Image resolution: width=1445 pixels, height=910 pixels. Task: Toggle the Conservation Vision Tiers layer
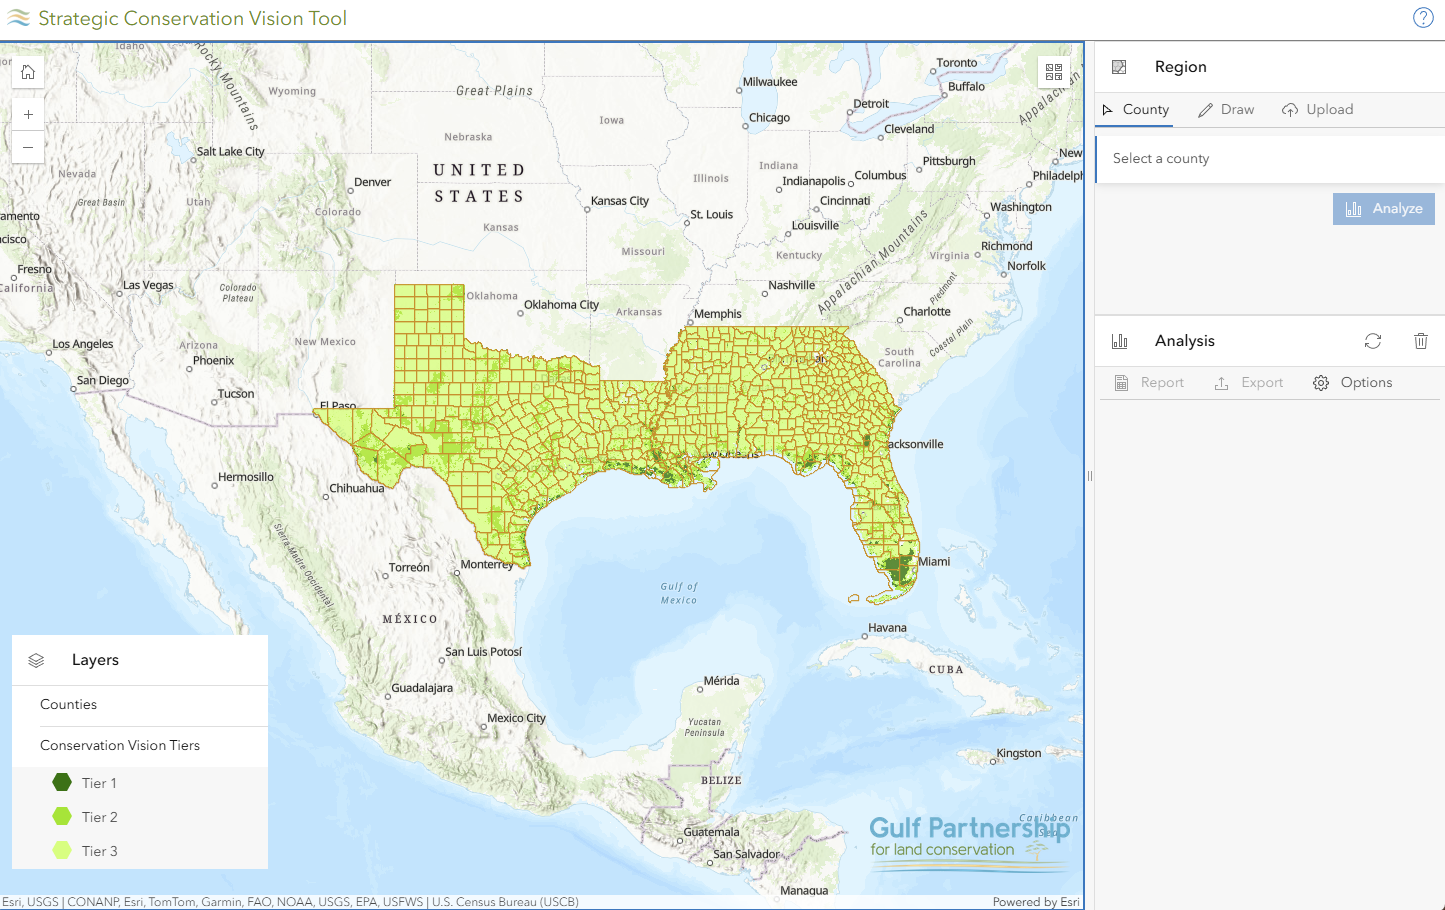[120, 746]
